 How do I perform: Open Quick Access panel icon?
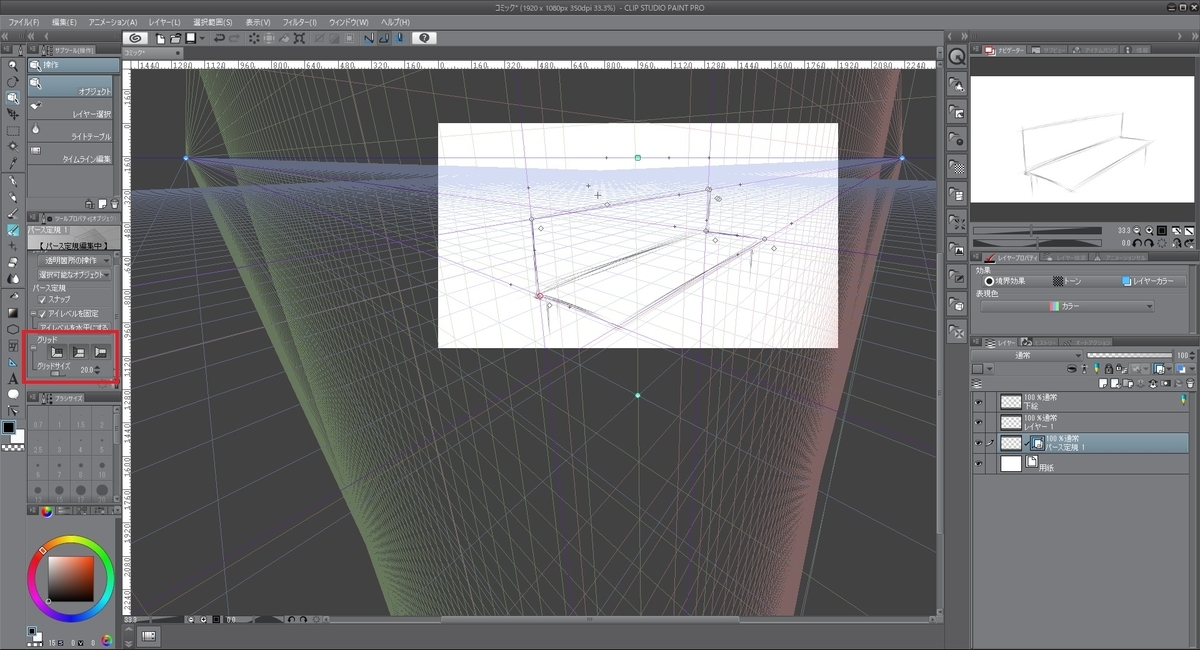pyautogui.click(x=957, y=57)
